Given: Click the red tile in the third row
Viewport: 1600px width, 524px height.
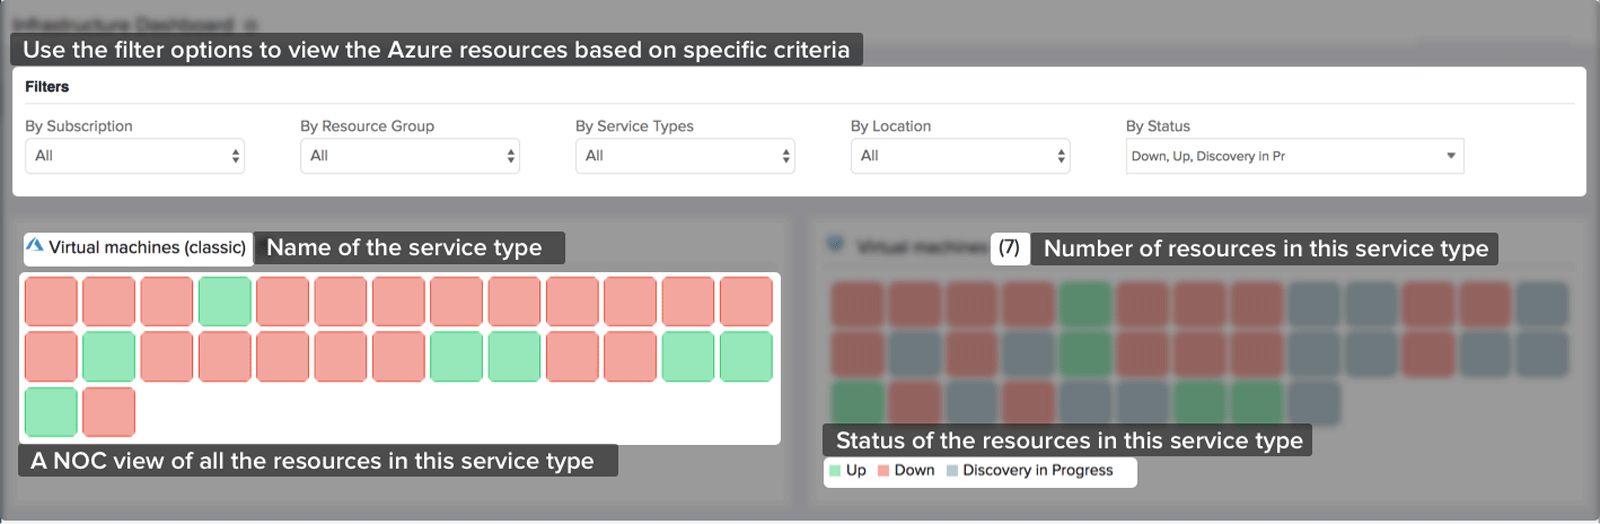Looking at the screenshot, I should click(108, 412).
